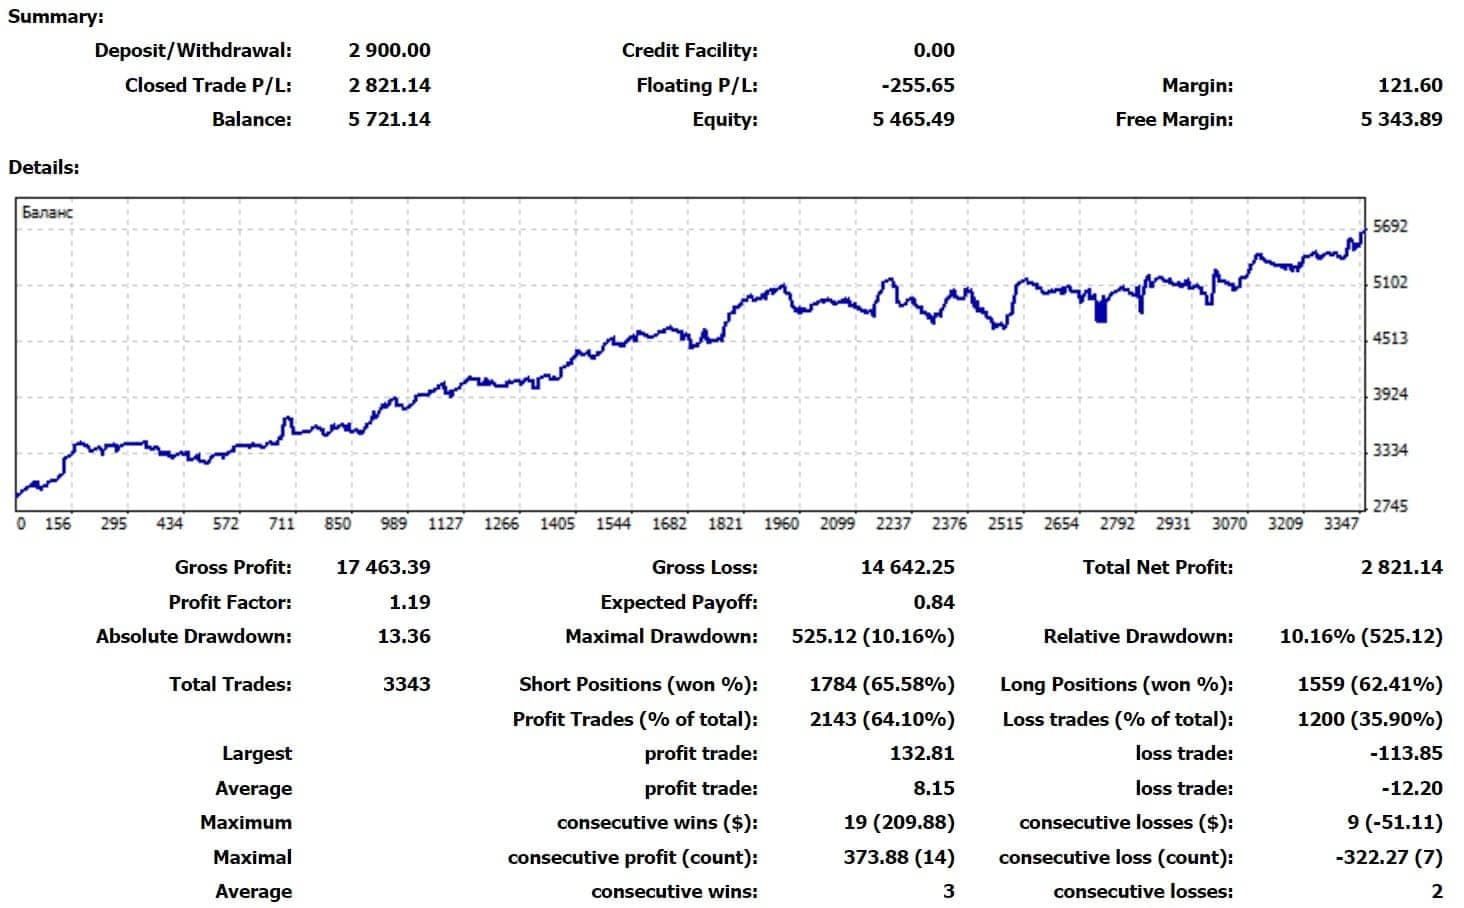
Task: Click the 4513 y-axis label
Action: coord(1390,338)
